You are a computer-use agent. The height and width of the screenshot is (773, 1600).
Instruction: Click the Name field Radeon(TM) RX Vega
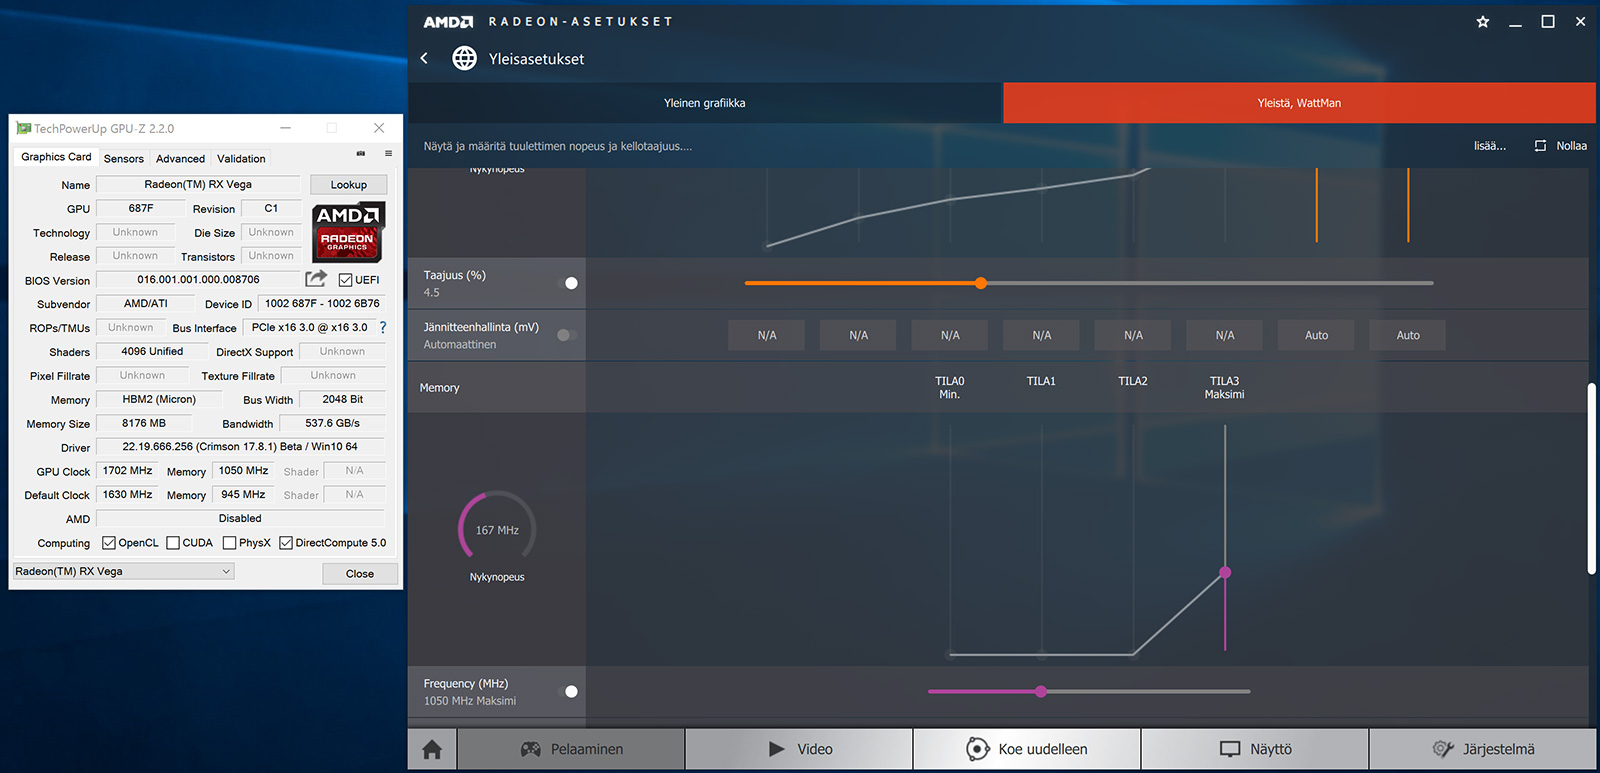click(198, 184)
